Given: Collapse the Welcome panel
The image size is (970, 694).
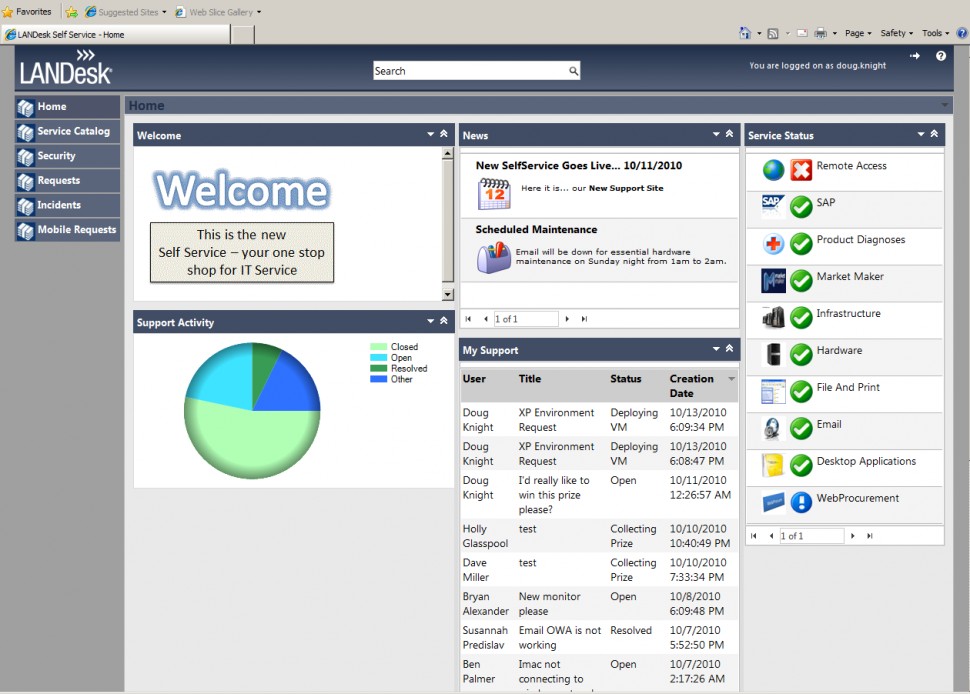Looking at the screenshot, I should (444, 134).
